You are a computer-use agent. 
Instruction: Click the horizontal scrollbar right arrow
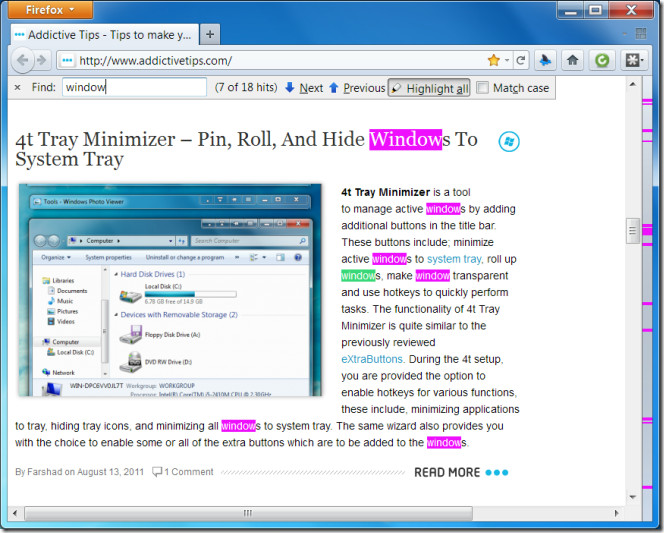pos(617,513)
